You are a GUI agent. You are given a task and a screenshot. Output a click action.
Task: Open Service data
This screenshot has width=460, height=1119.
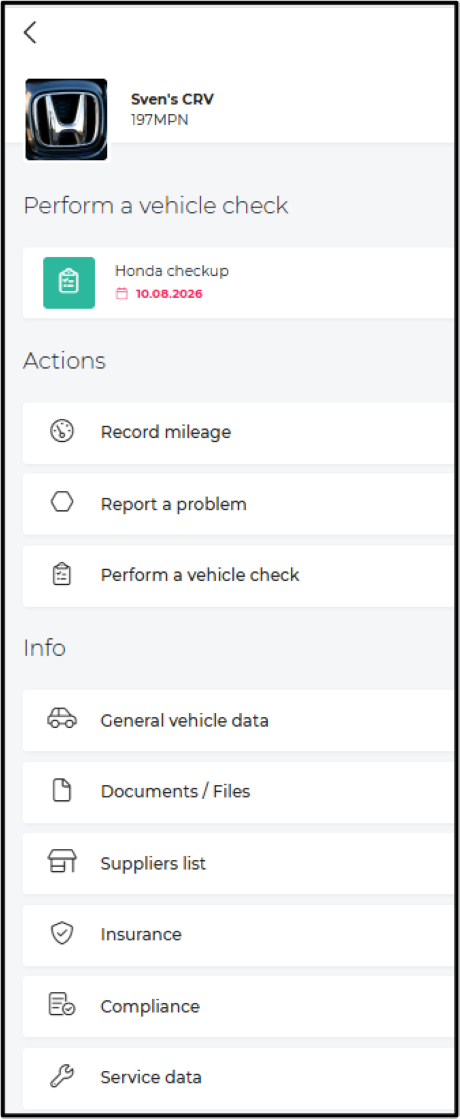(x=239, y=1078)
